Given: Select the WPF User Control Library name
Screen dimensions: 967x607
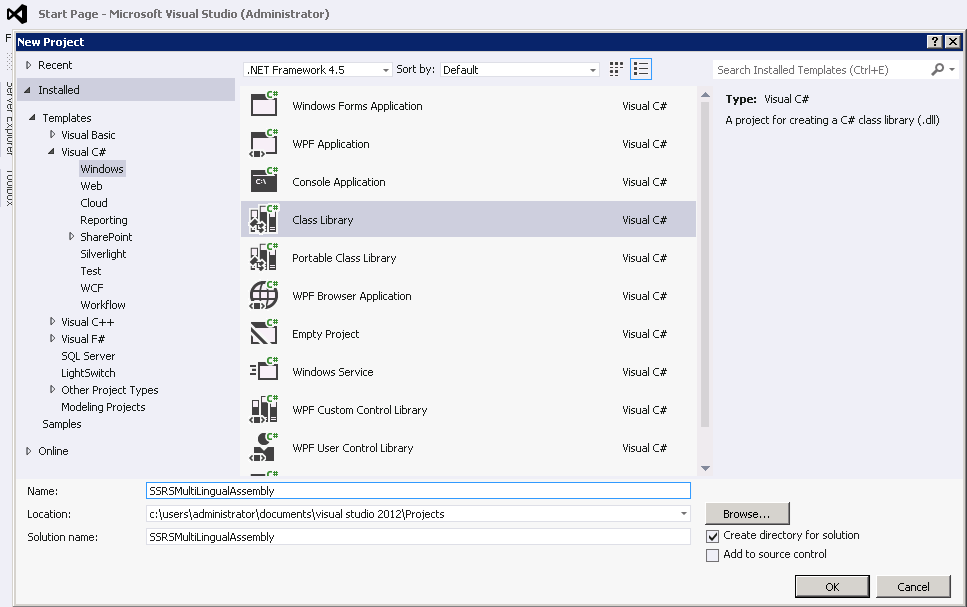Looking at the screenshot, I should tap(353, 448).
